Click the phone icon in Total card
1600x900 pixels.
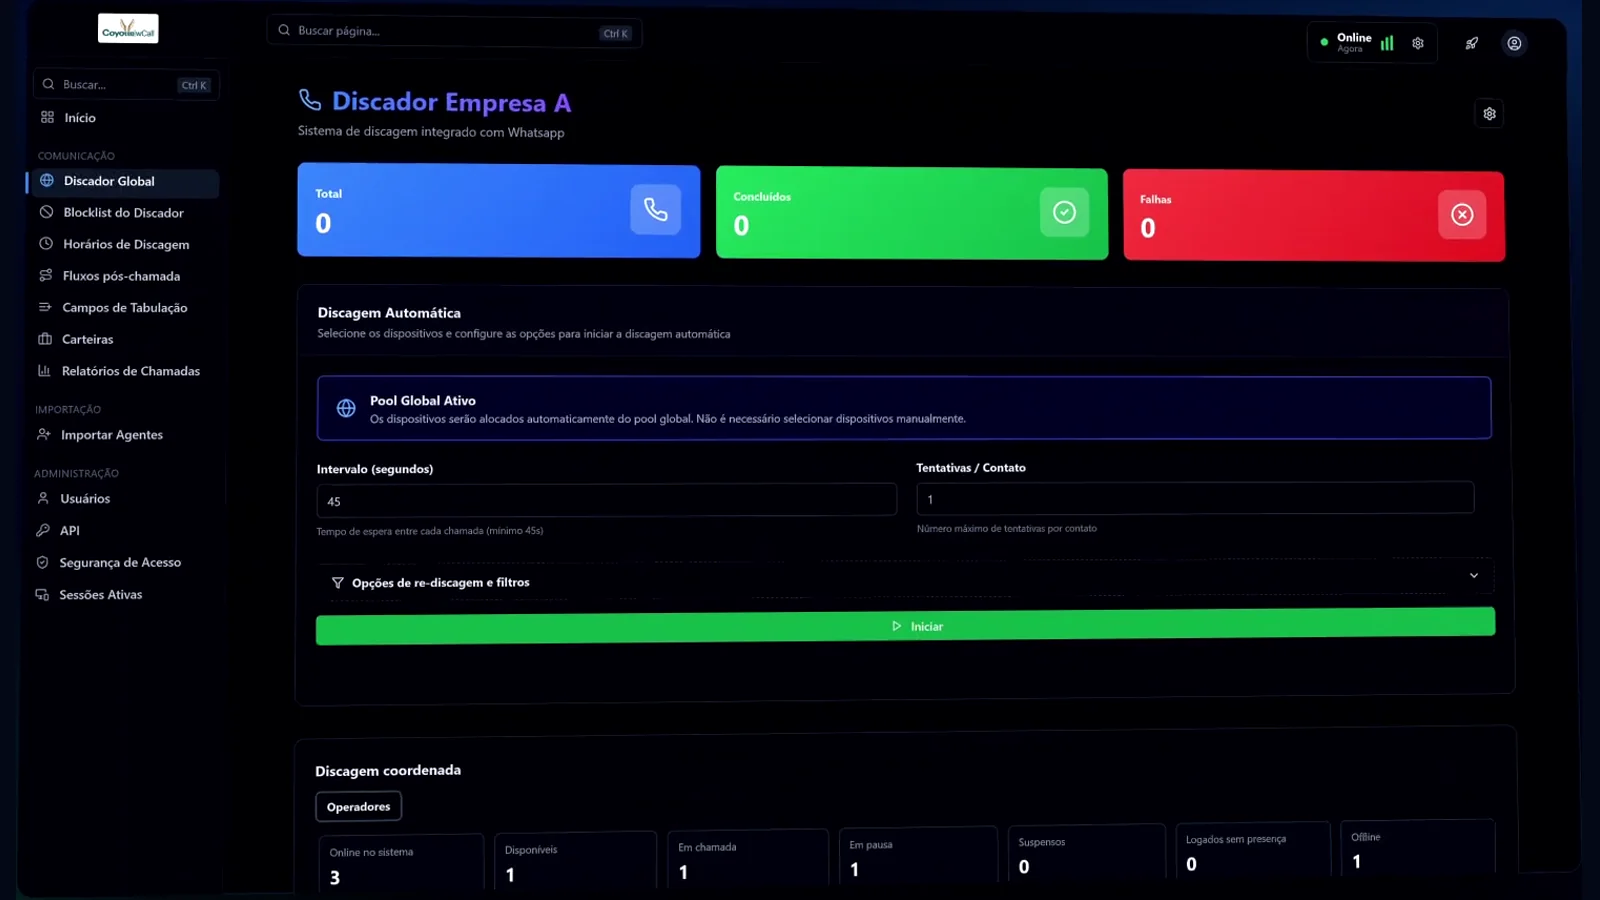656,209
